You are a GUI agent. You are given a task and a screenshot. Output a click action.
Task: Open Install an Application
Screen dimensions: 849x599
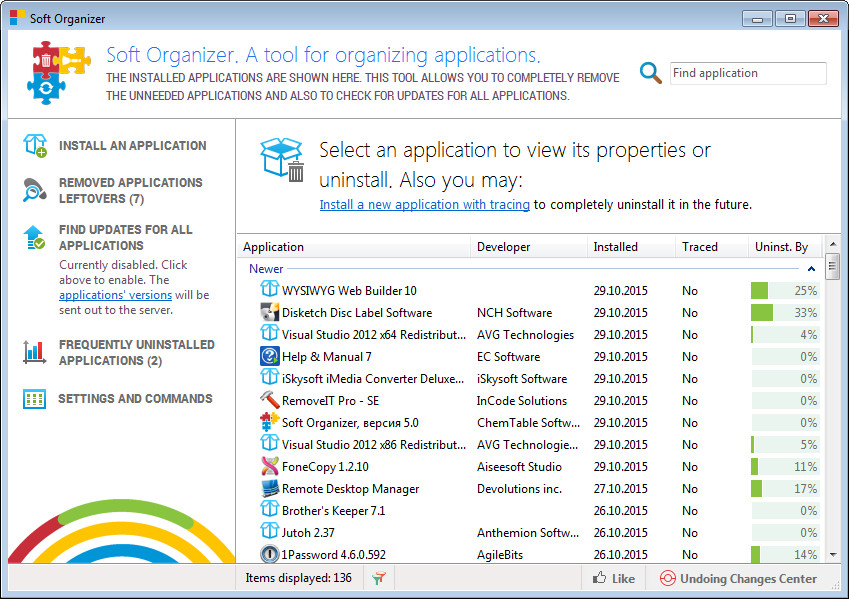[x=133, y=146]
